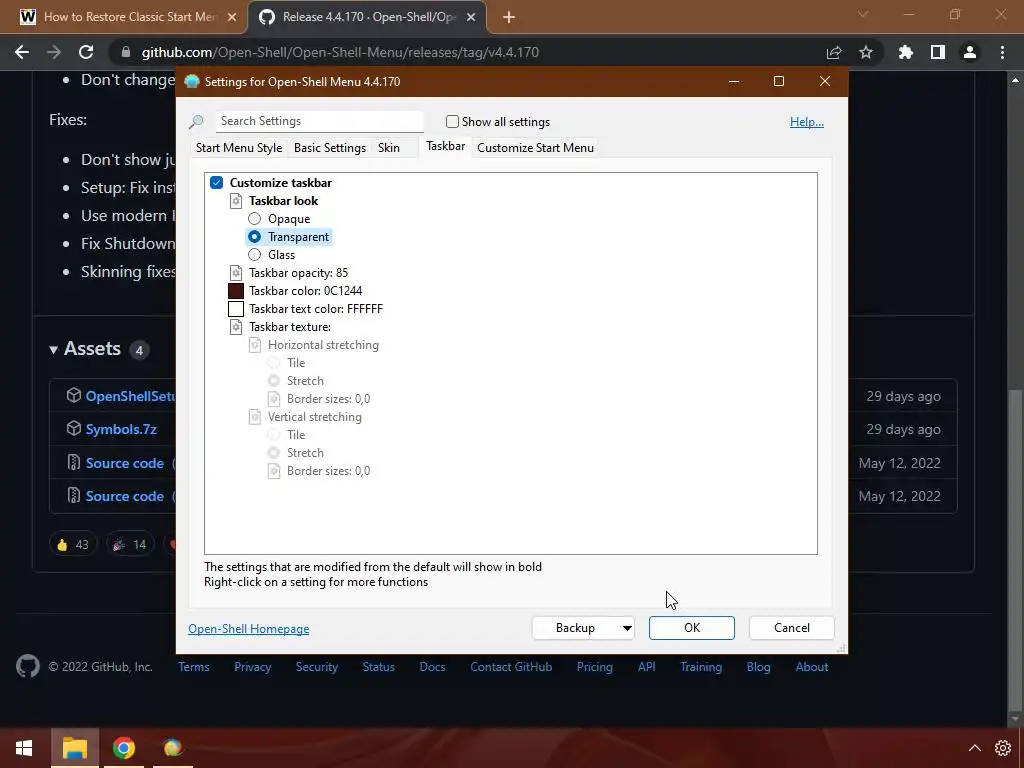Click Chrome icon on the taskbar

point(123,748)
